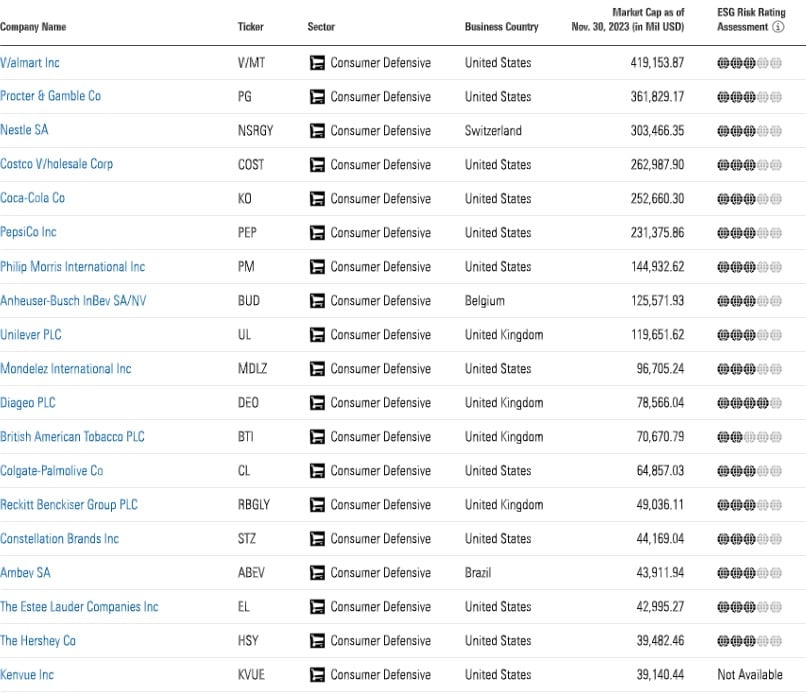The width and height of the screenshot is (806, 693).
Task: Click the sector icon in Coca-Cola Co row
Action: click(x=317, y=199)
